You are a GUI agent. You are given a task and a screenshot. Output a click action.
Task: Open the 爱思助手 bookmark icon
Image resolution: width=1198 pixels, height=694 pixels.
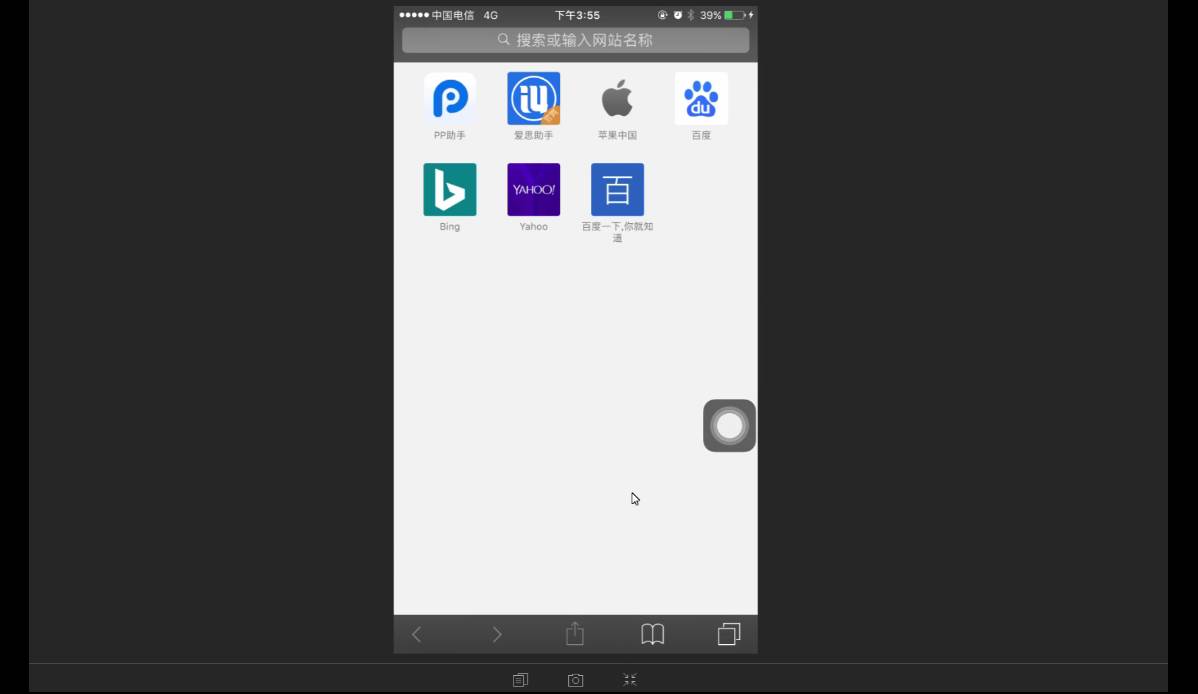(533, 99)
